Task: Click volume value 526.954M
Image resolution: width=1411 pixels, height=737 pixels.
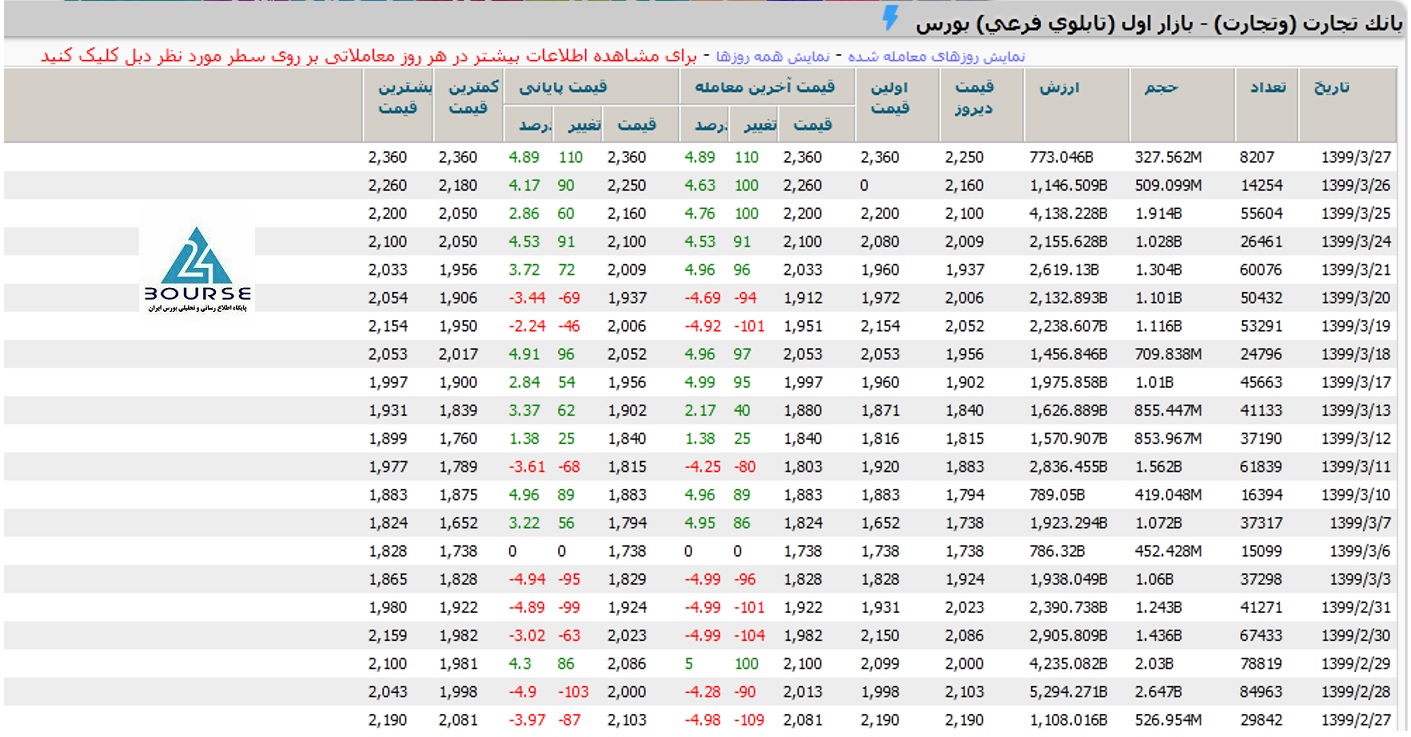Action: point(1168,719)
